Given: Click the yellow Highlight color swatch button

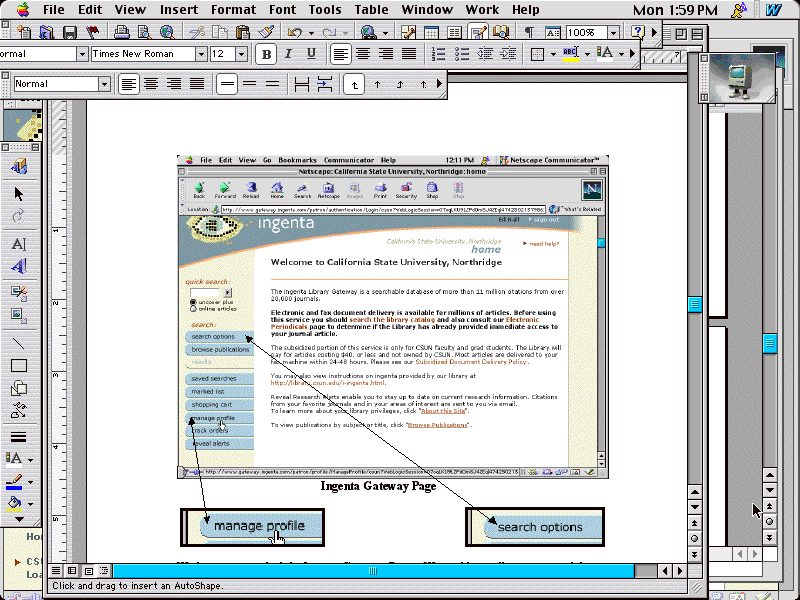Looking at the screenshot, I should coord(571,54).
